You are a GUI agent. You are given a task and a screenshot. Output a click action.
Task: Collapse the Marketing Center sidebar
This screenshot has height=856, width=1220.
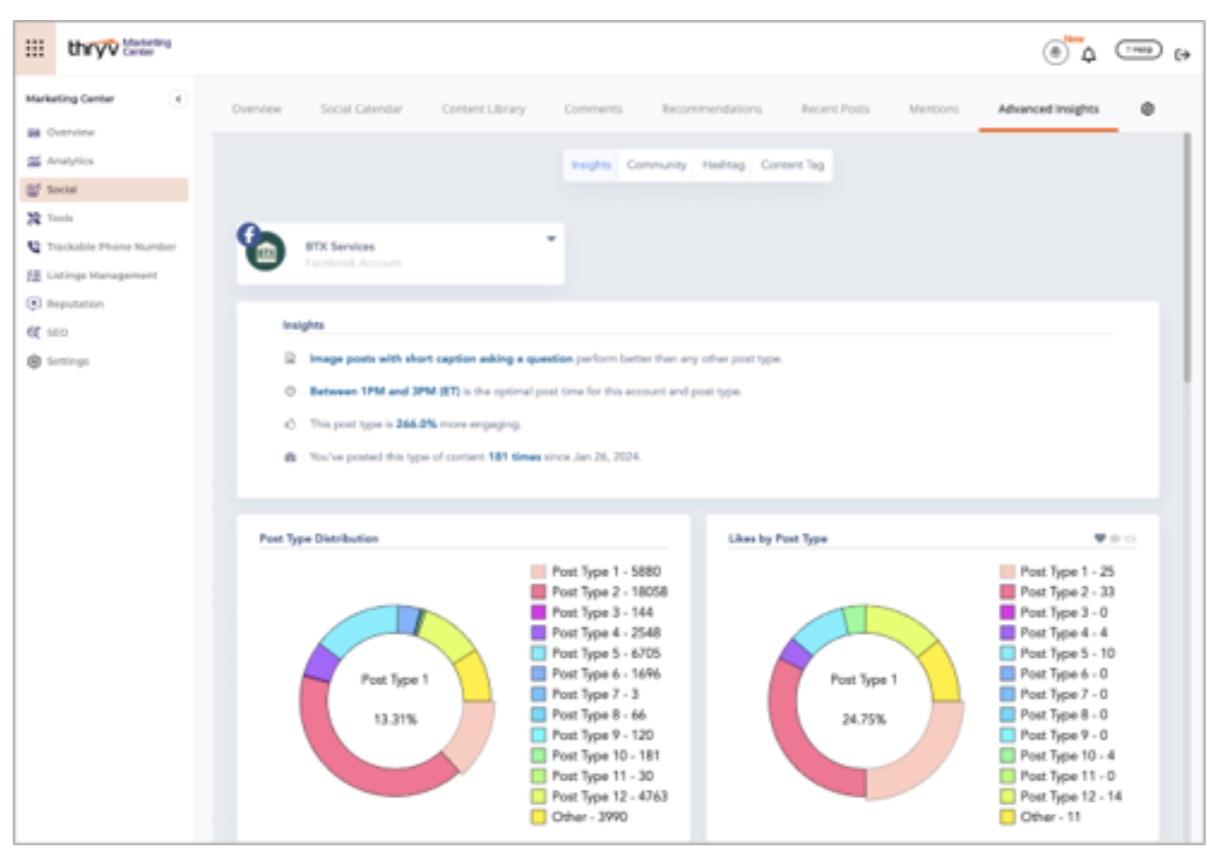[178, 99]
